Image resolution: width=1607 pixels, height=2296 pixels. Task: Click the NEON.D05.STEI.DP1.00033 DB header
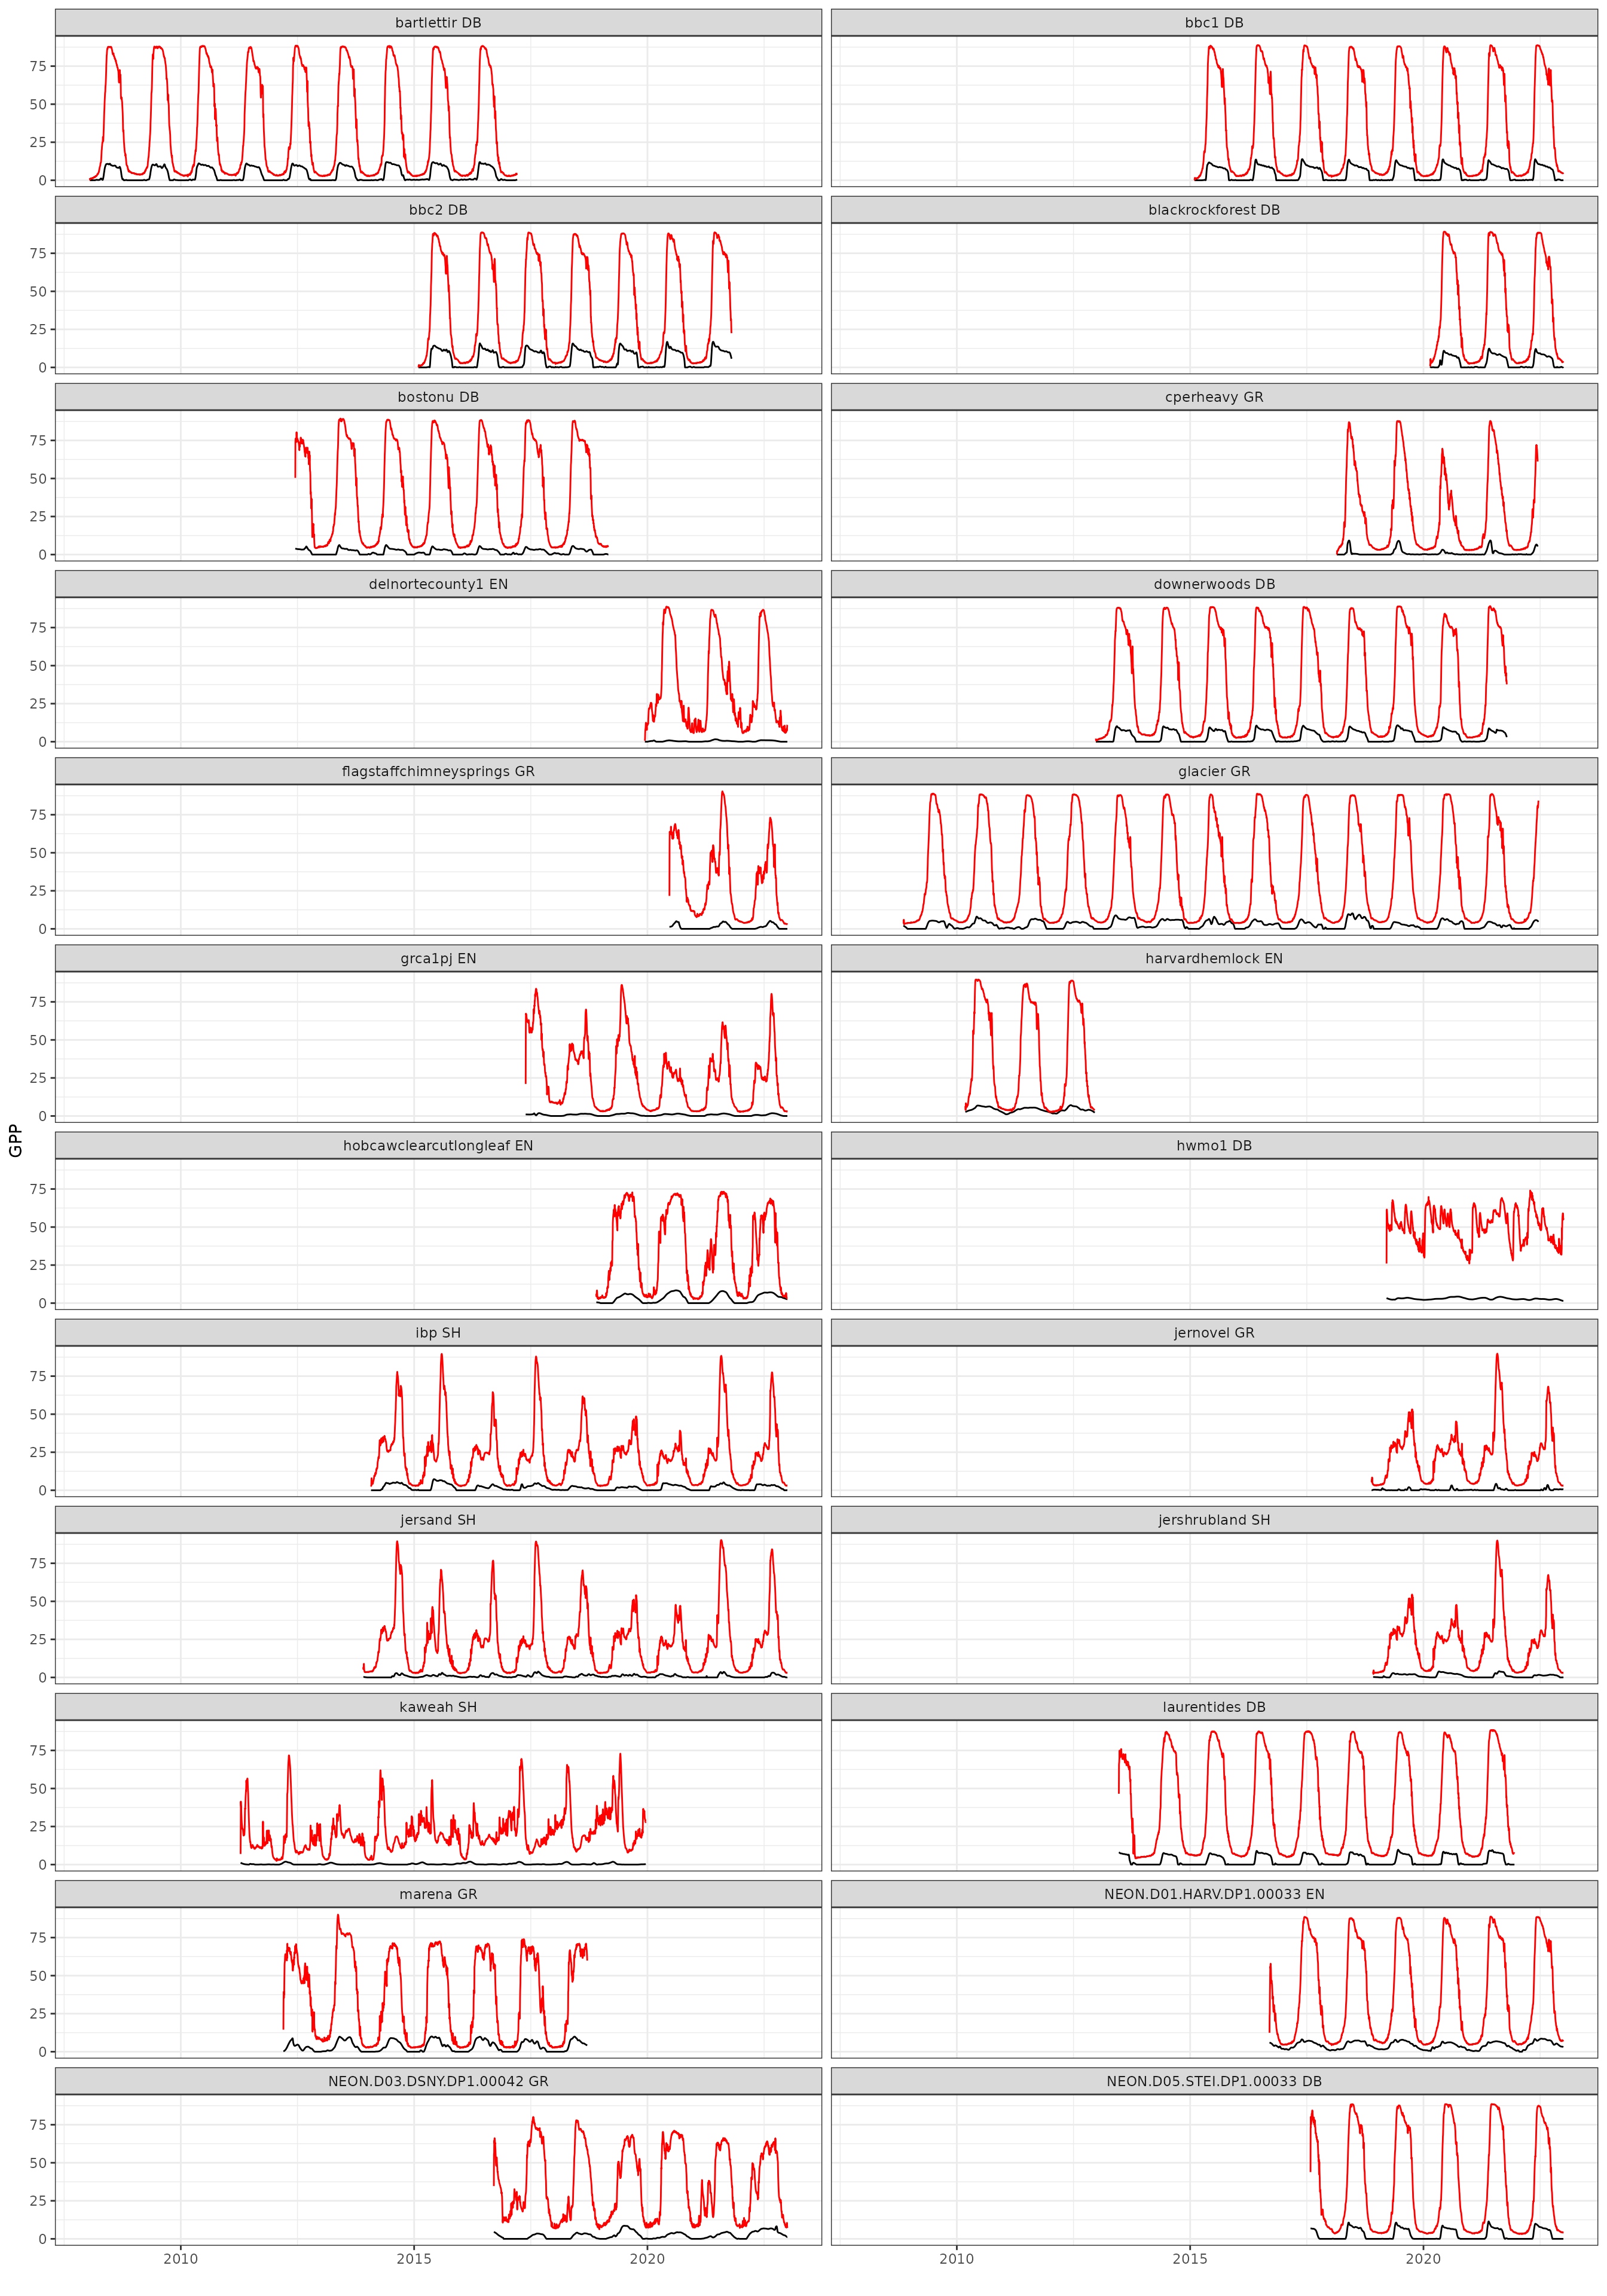tap(1213, 2080)
